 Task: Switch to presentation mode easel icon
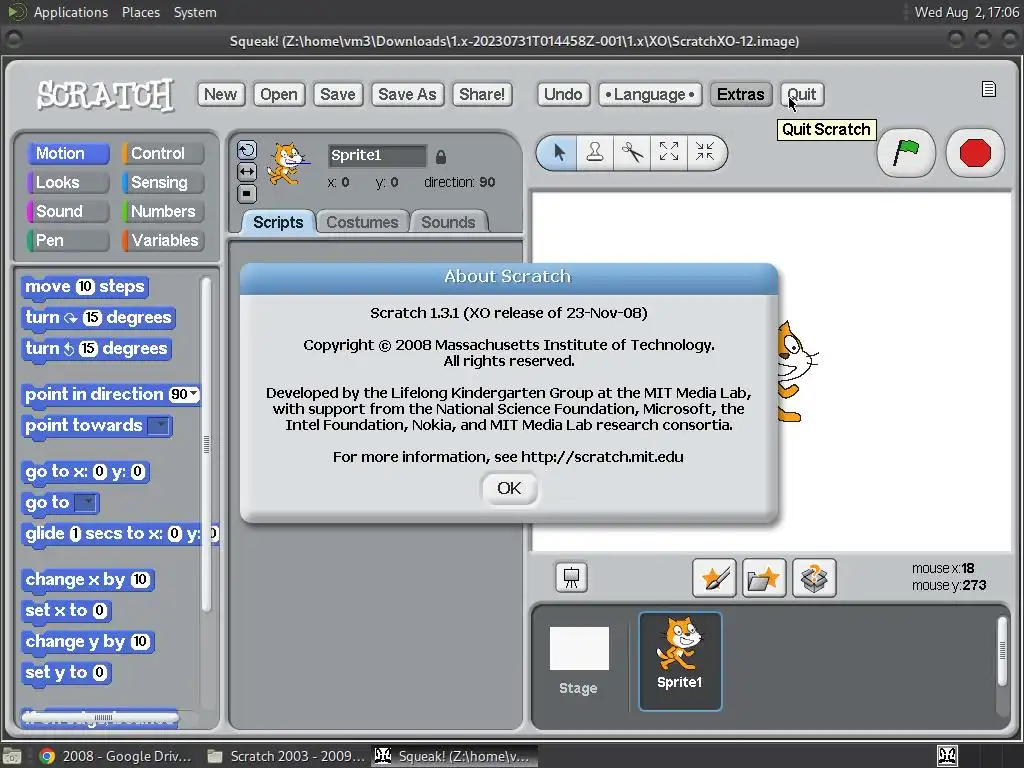point(571,577)
